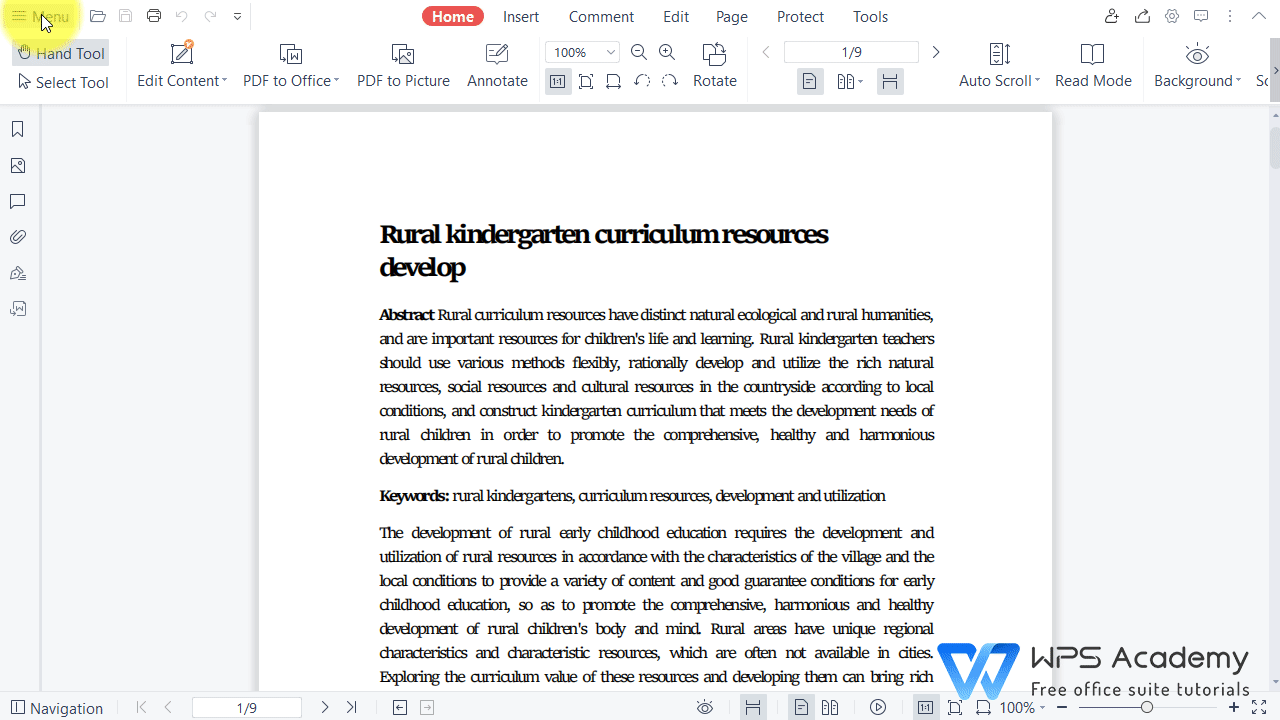The width and height of the screenshot is (1280, 720).
Task: Open the Protect ribbon tab
Action: pyautogui.click(x=800, y=16)
